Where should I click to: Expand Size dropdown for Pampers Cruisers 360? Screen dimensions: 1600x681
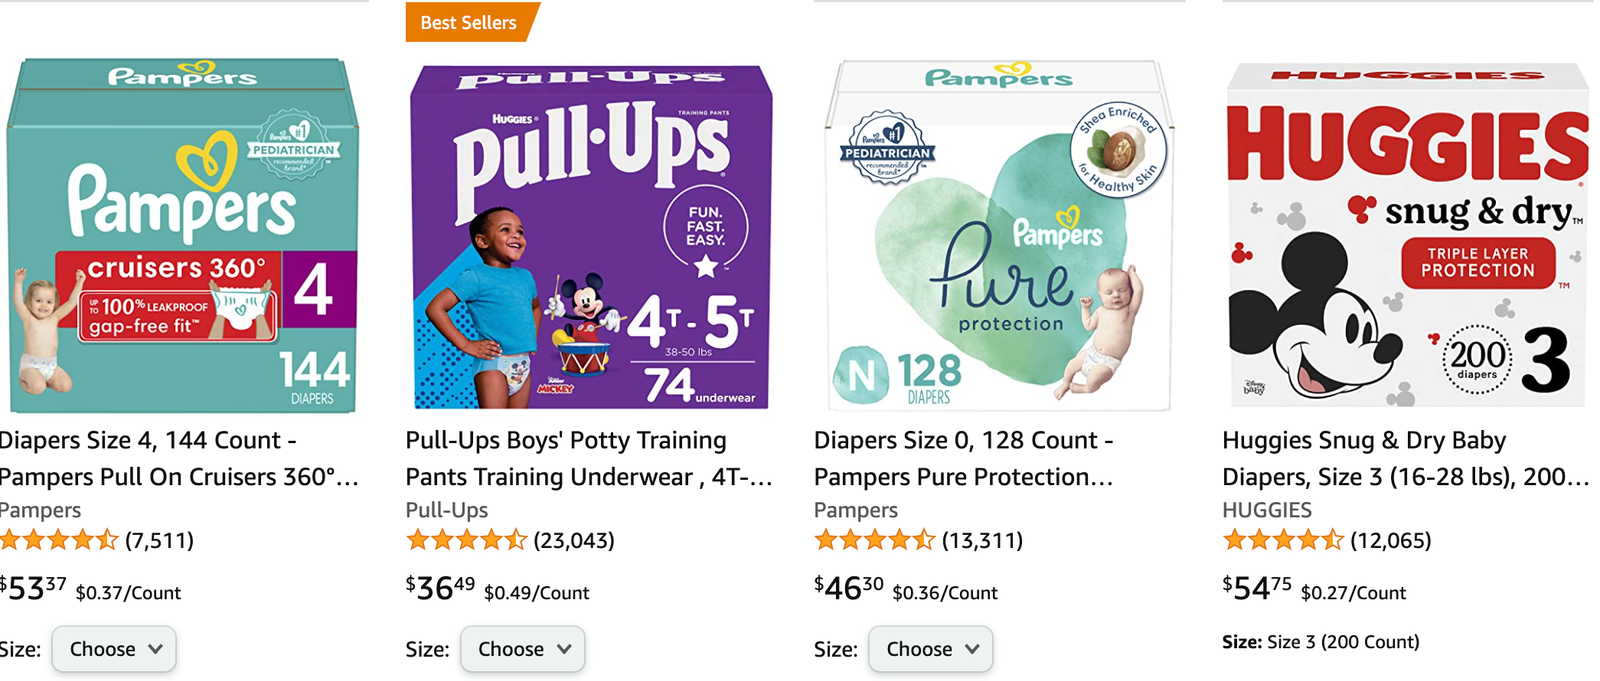click(x=114, y=649)
